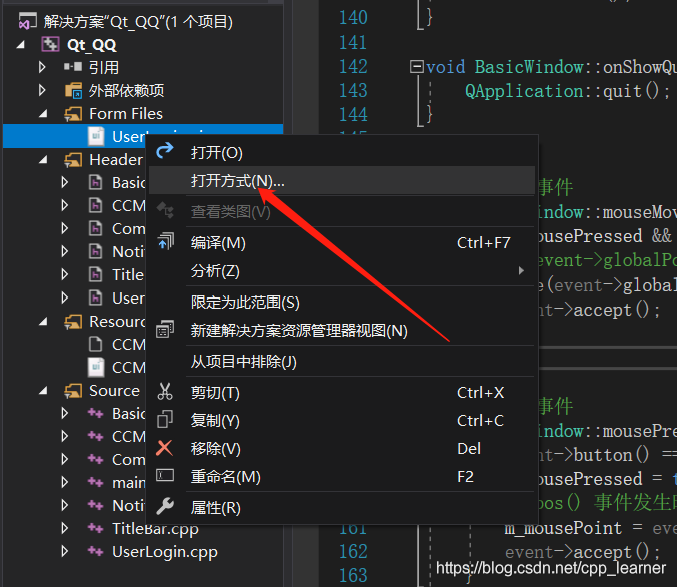Click the ui file icon of selected User item

pyautogui.click(x=96, y=136)
